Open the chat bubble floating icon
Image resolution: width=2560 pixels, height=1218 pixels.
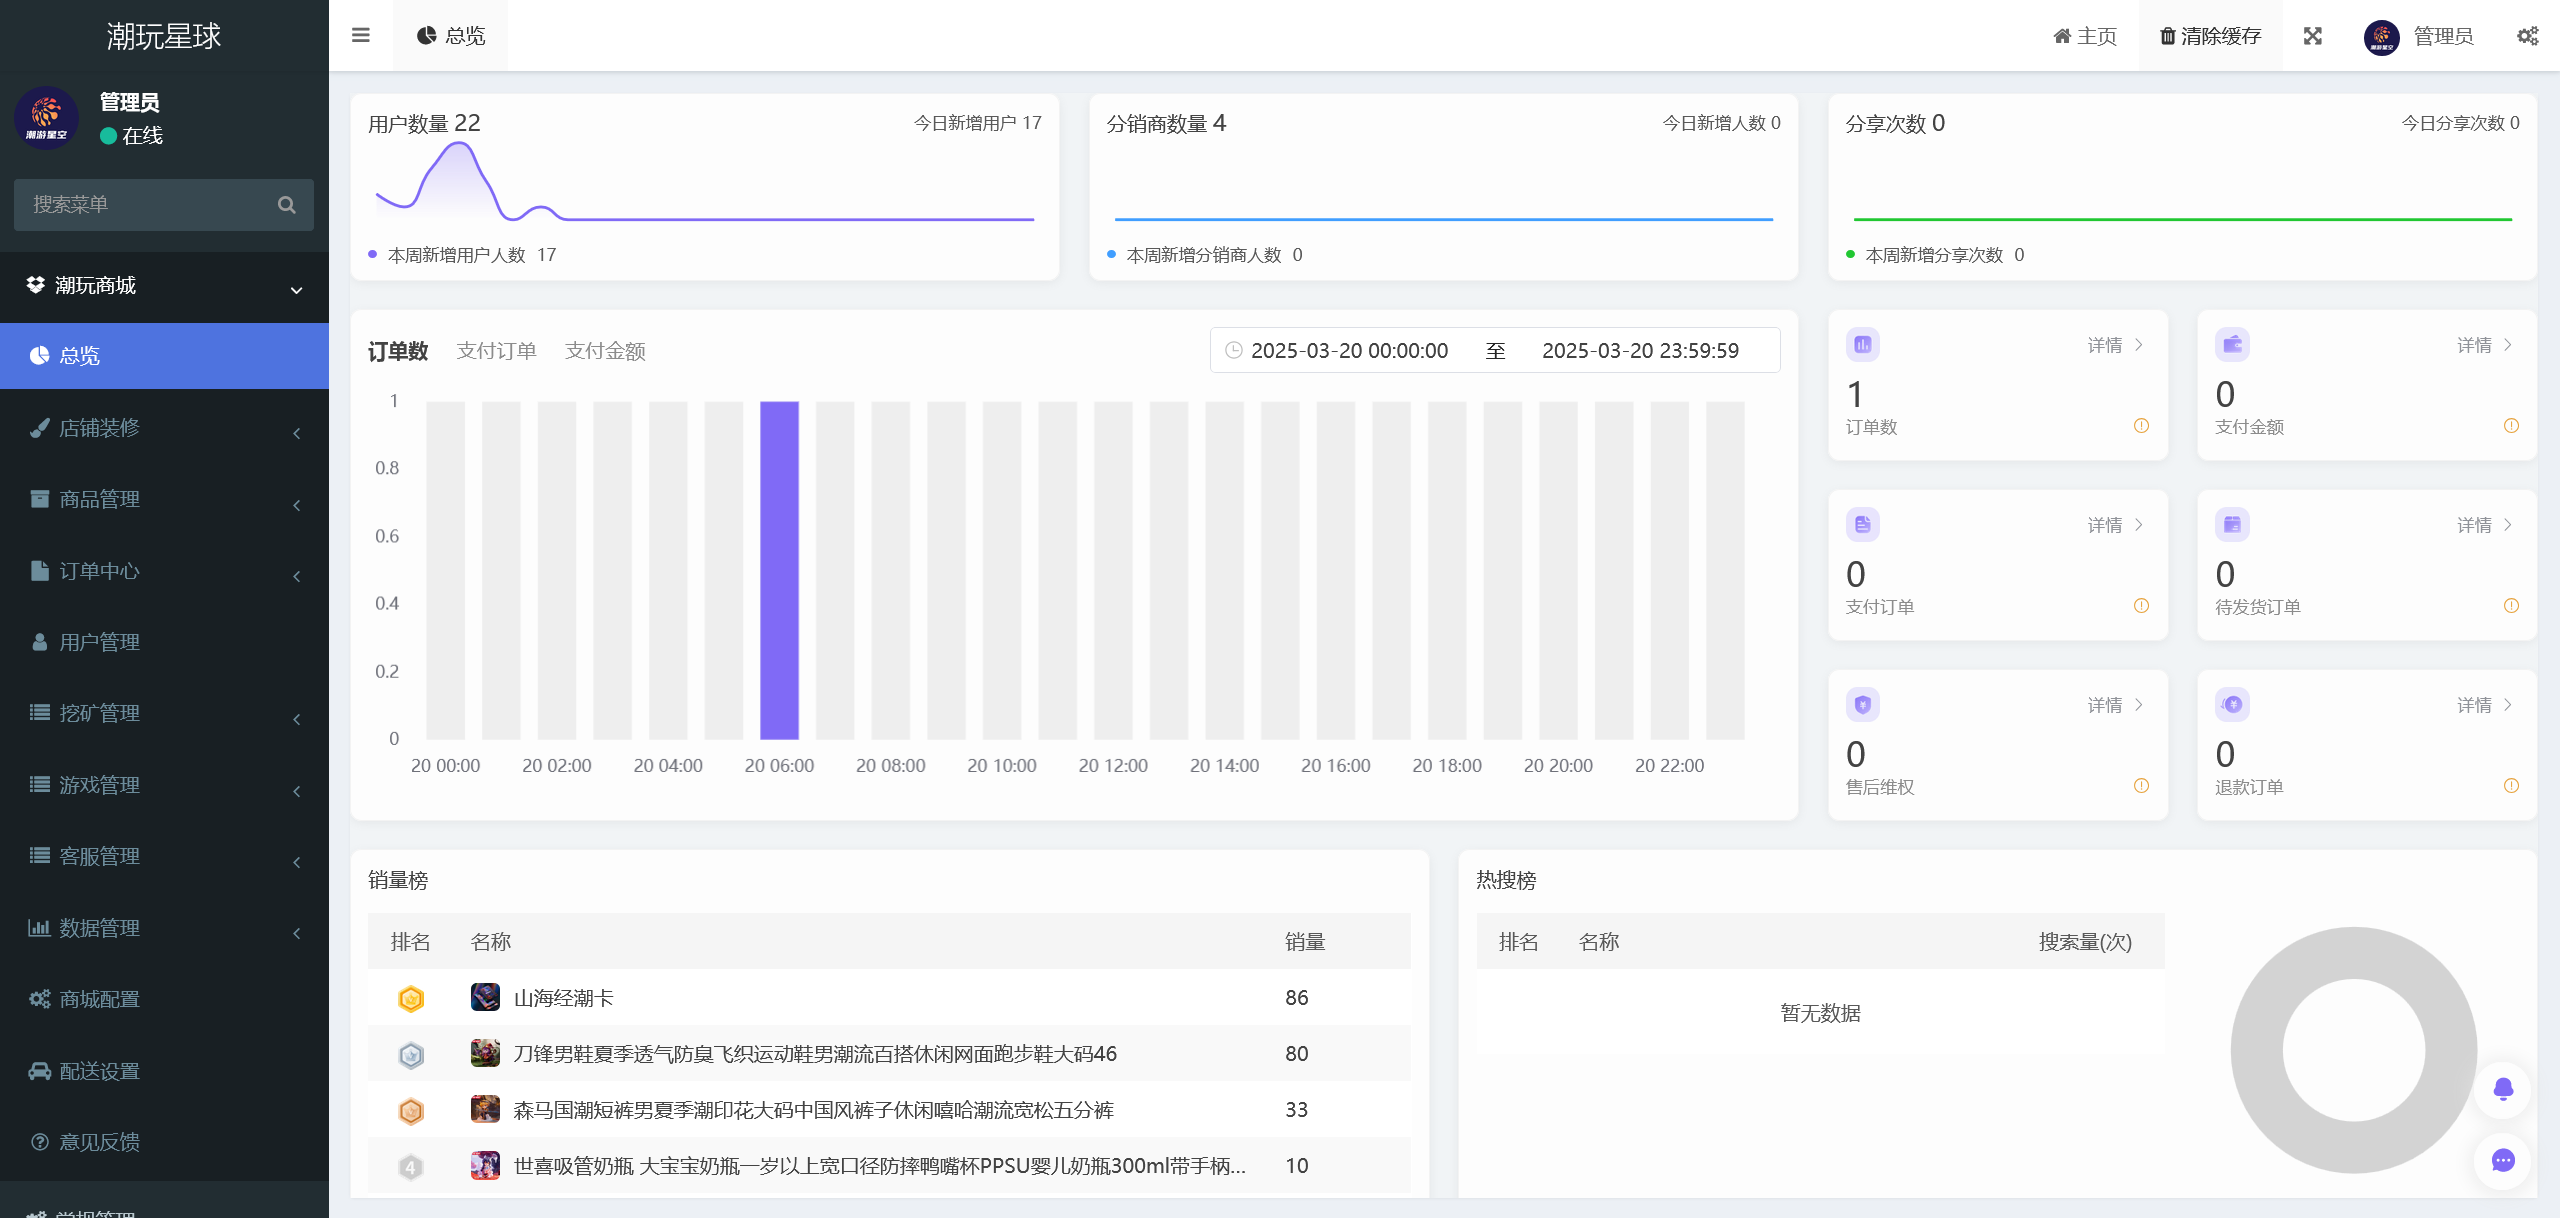(x=2503, y=1160)
